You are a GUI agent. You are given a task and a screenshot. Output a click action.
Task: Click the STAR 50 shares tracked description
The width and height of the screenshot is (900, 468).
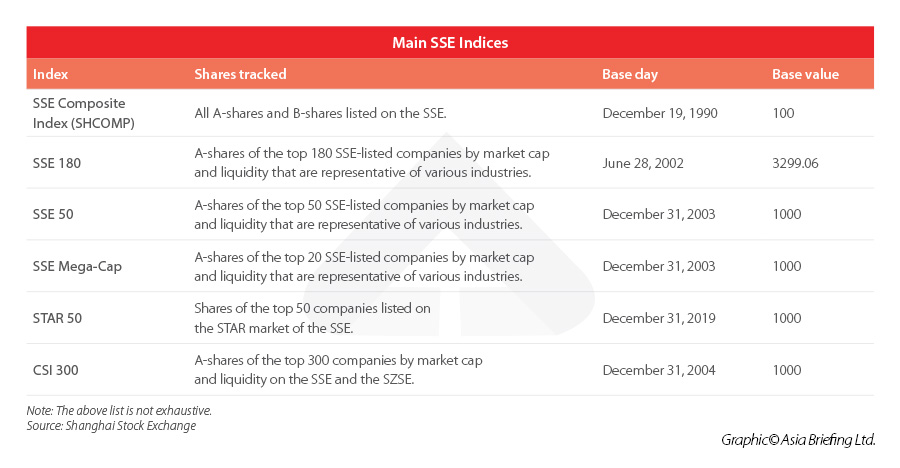pos(312,318)
